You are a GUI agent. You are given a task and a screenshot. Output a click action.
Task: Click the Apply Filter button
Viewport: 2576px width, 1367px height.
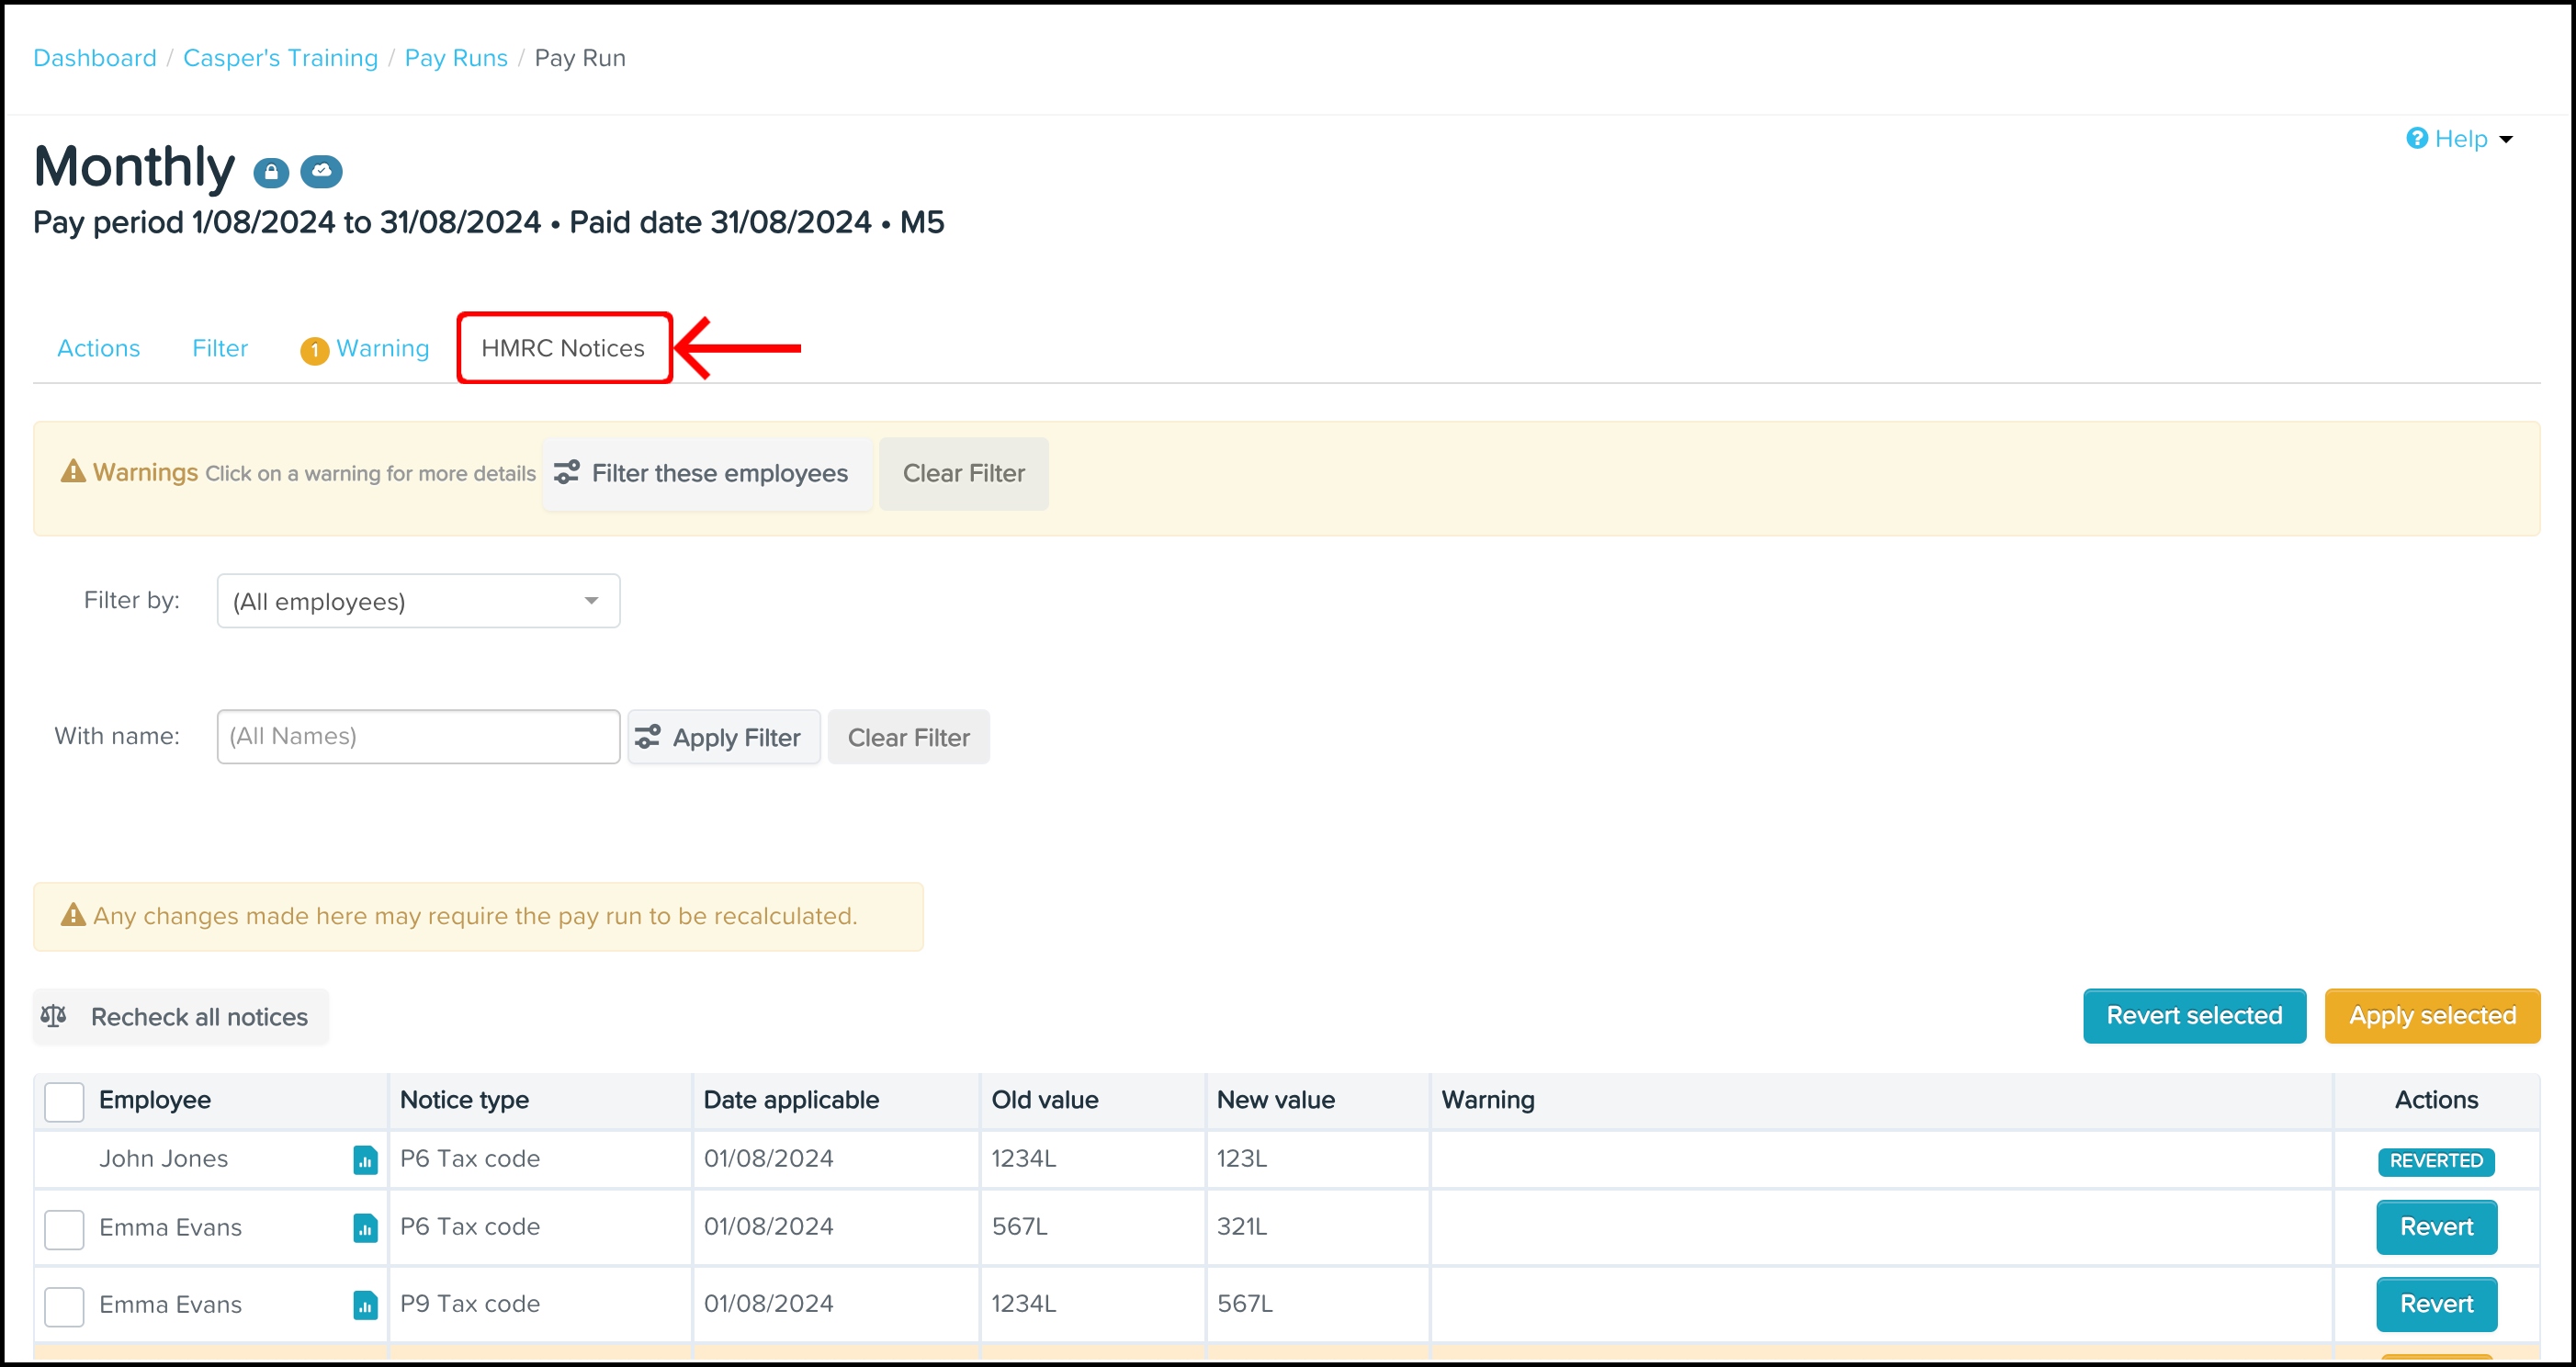click(724, 737)
